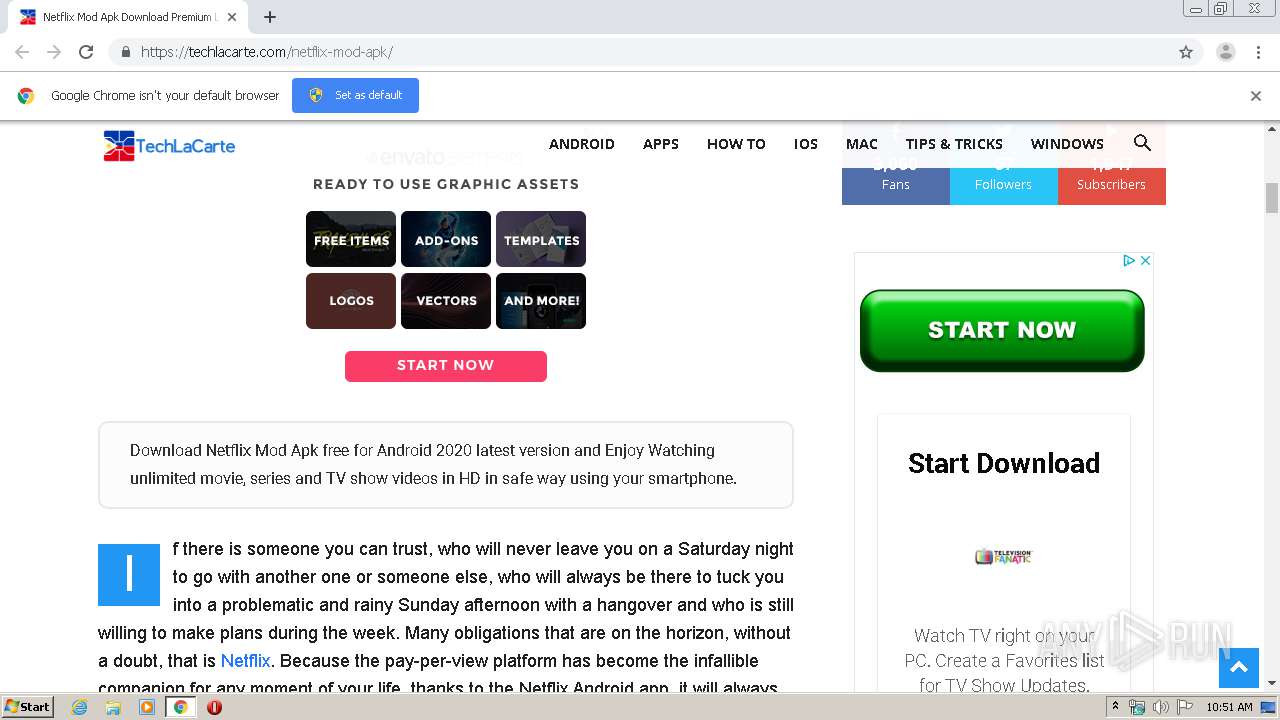Screen dimensions: 1280x720
Task: Click the green START NOW ad button
Action: [1002, 331]
